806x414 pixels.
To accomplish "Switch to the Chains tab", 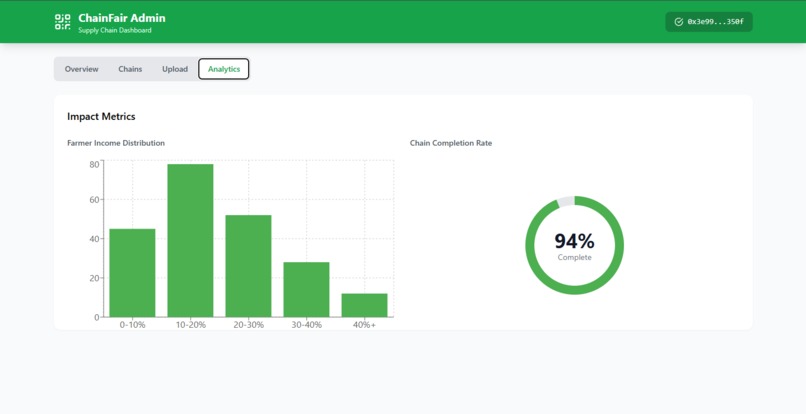I will point(130,69).
